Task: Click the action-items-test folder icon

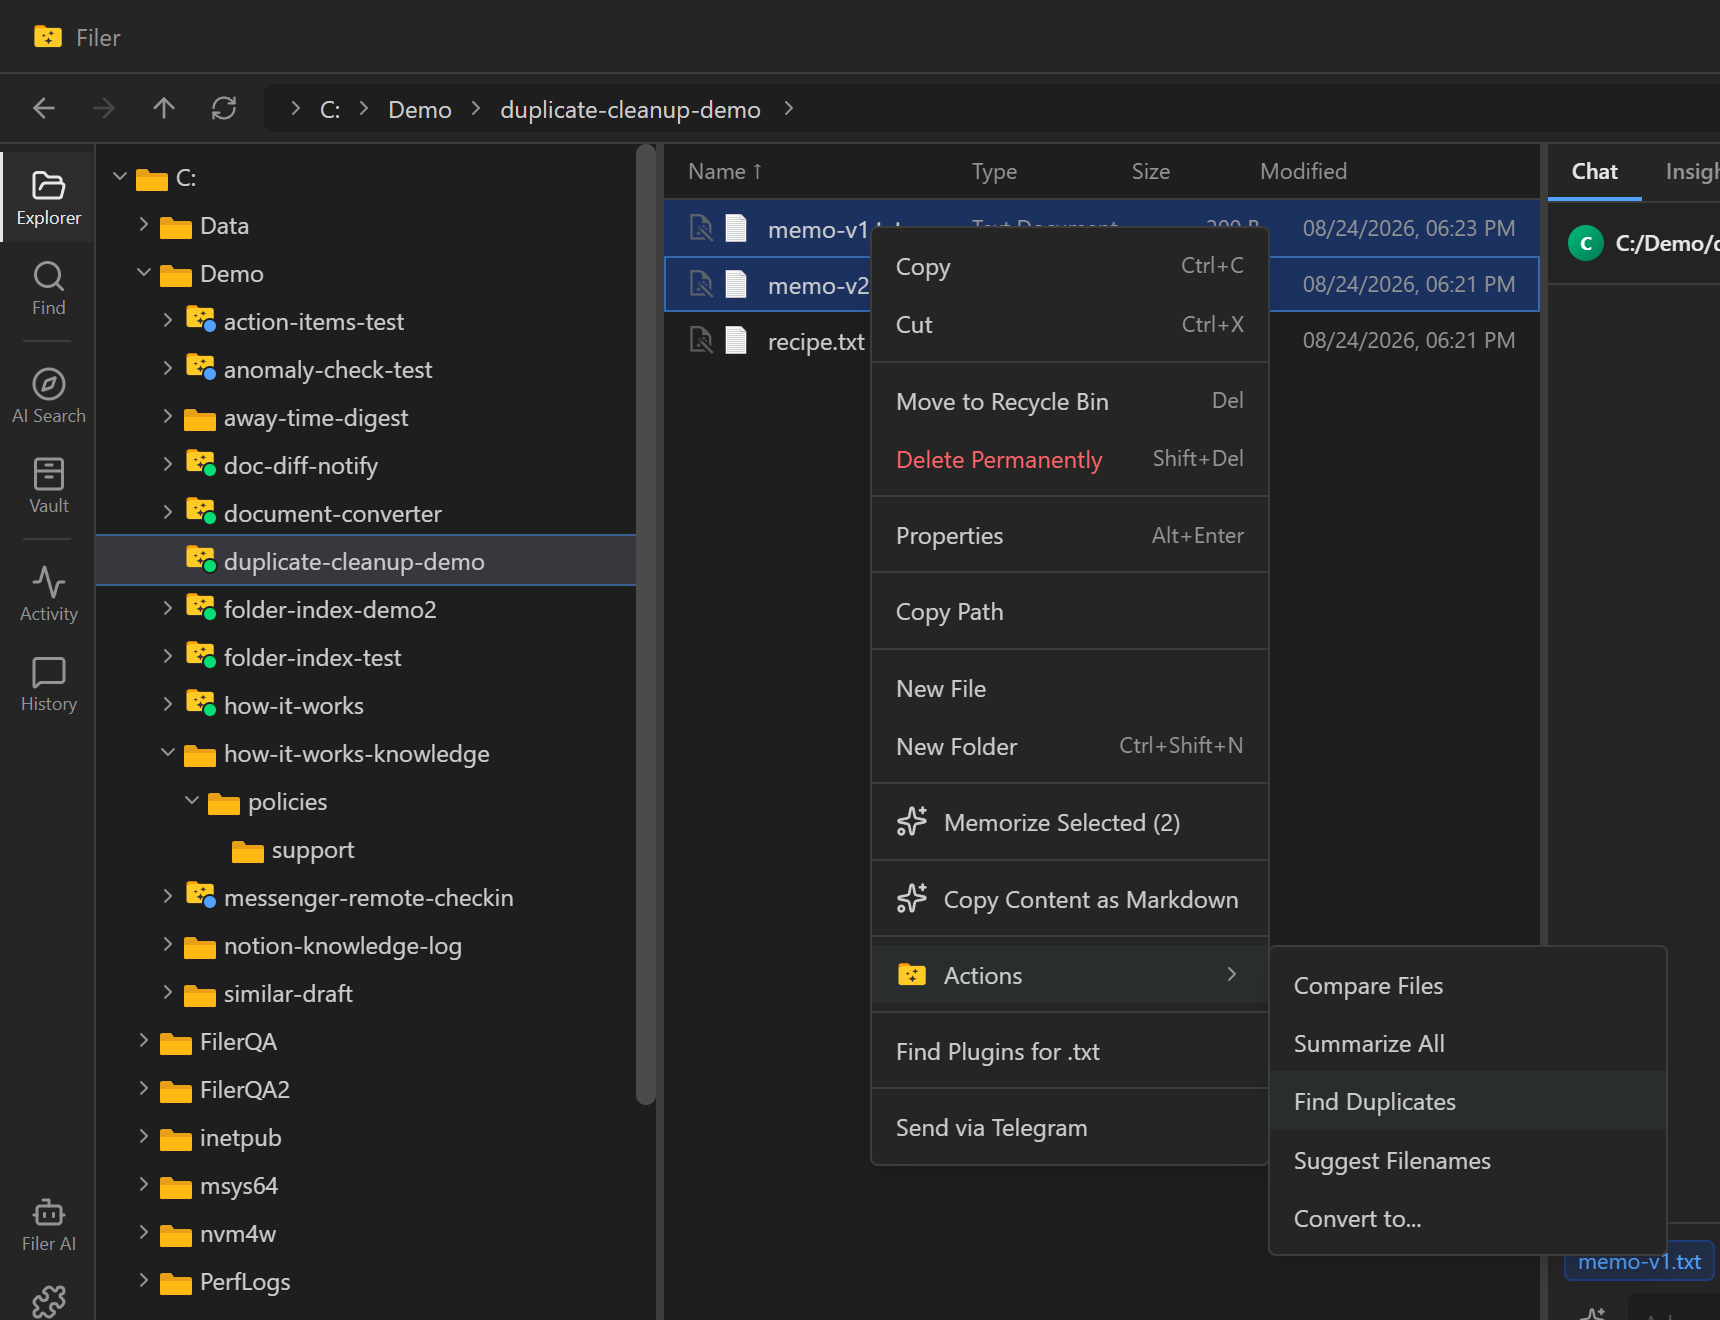Action: (200, 320)
